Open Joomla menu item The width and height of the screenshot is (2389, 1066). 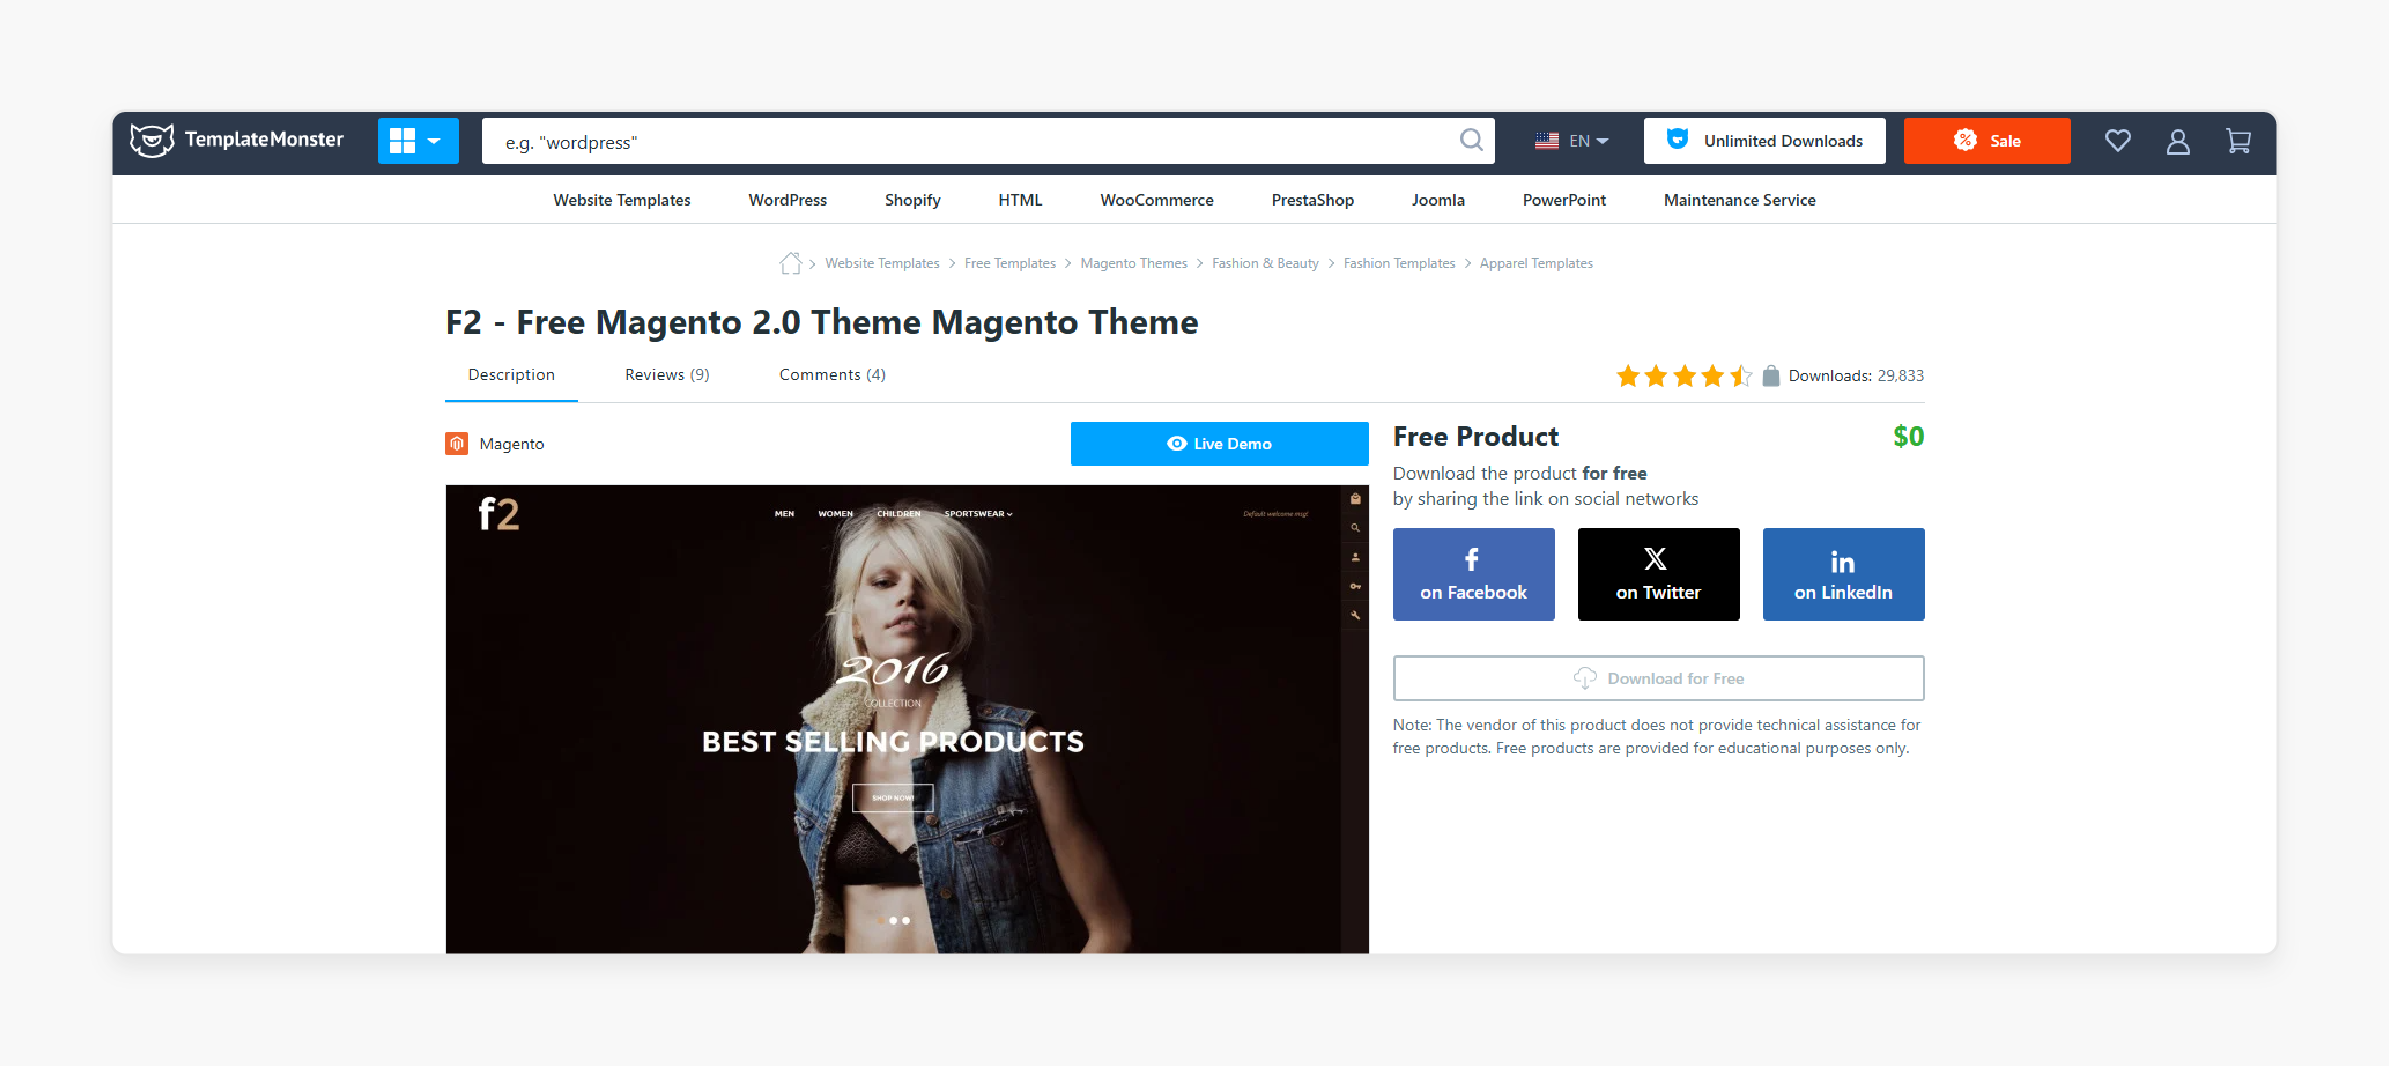pyautogui.click(x=1438, y=200)
